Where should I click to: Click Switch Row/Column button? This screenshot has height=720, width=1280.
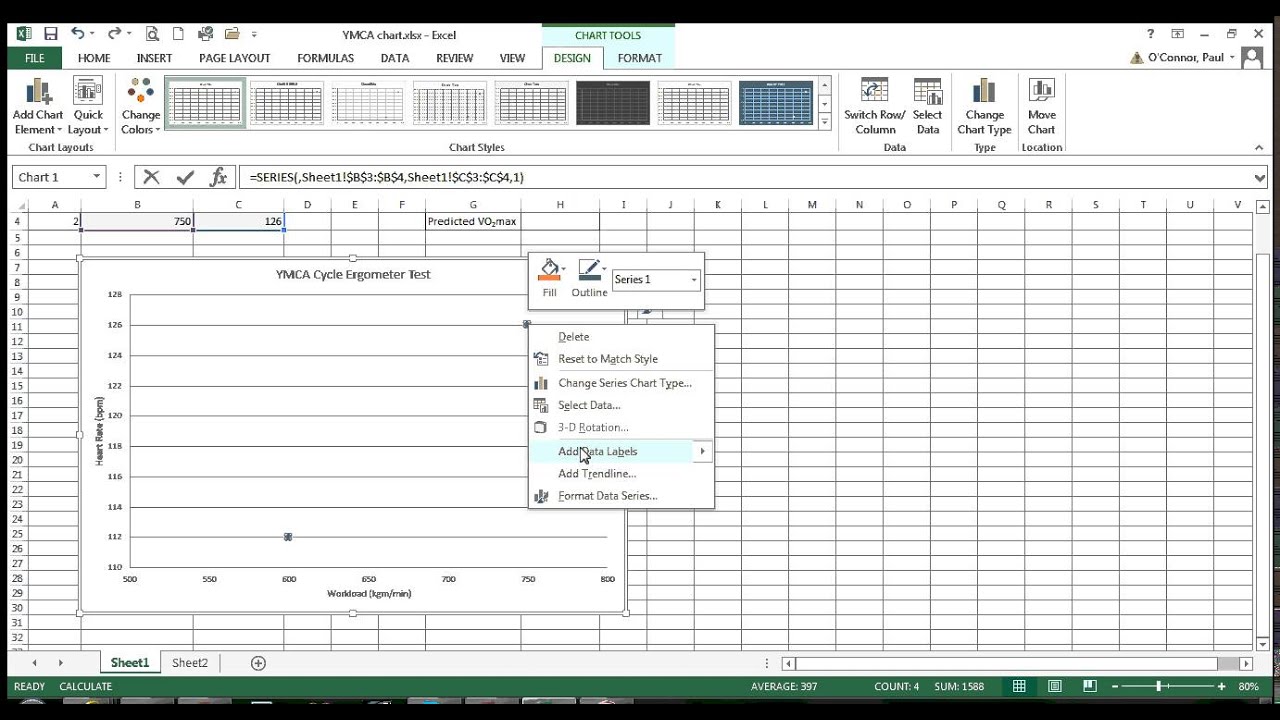[875, 107]
